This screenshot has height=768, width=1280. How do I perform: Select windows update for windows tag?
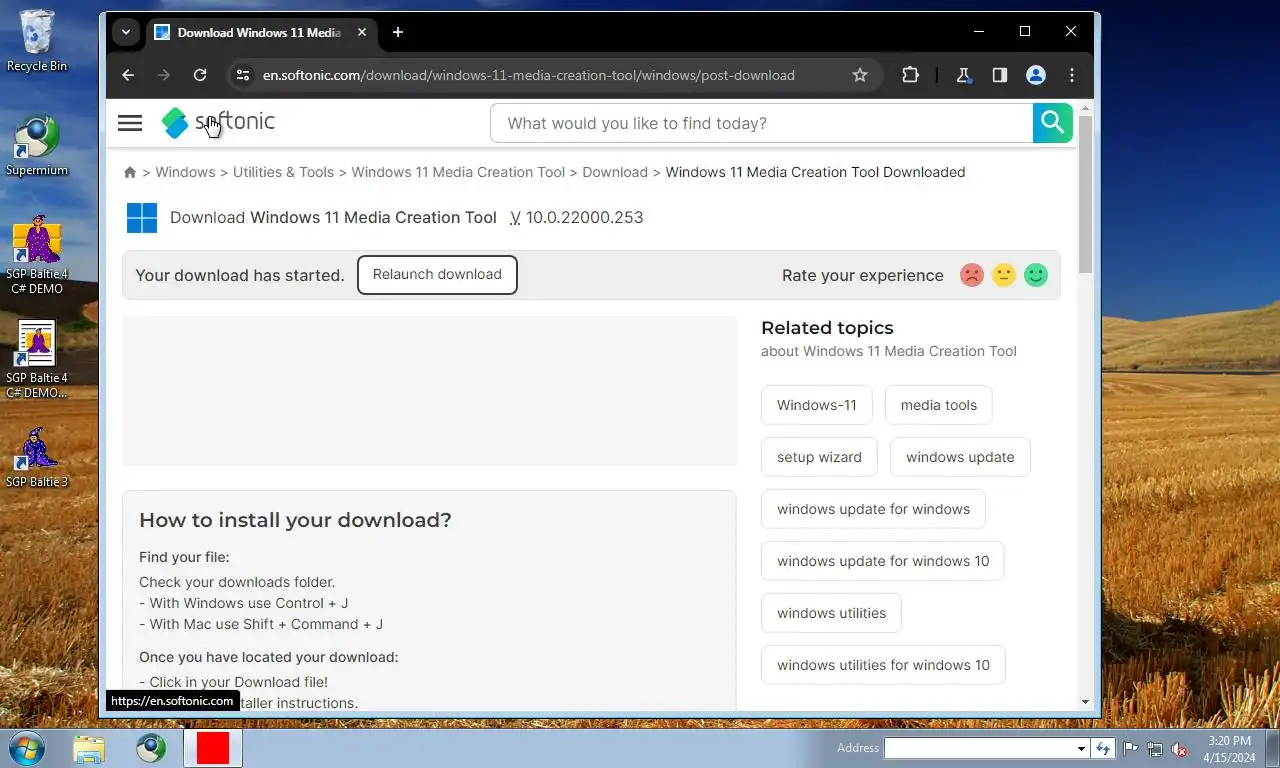(x=873, y=509)
